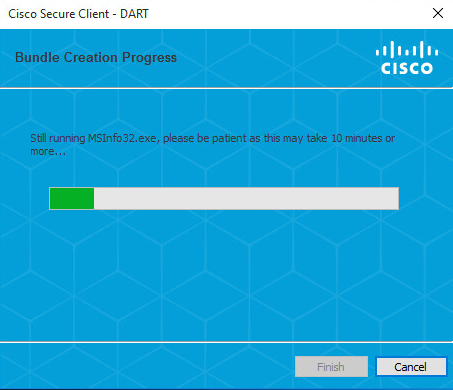Click the Cisco logo in the header
Screen dimensions: 453x390
[x=407, y=58]
